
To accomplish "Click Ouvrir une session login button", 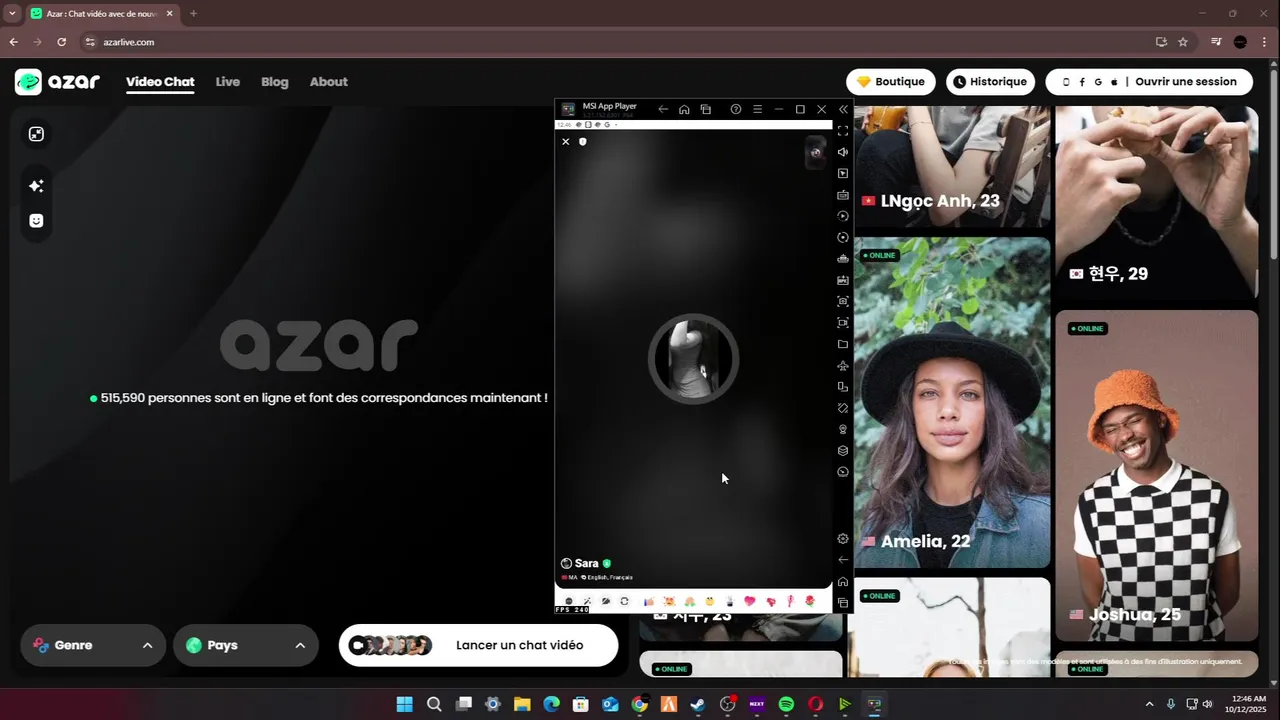I will click(1149, 82).
